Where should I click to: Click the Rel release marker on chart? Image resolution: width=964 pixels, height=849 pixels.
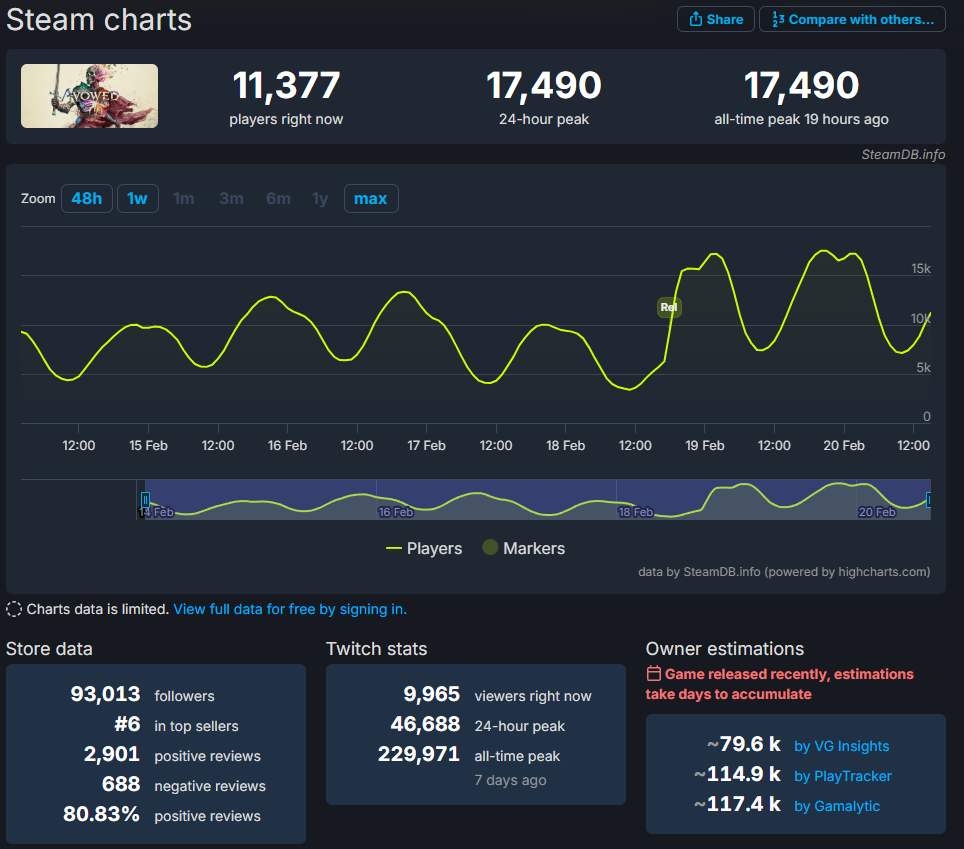point(669,307)
